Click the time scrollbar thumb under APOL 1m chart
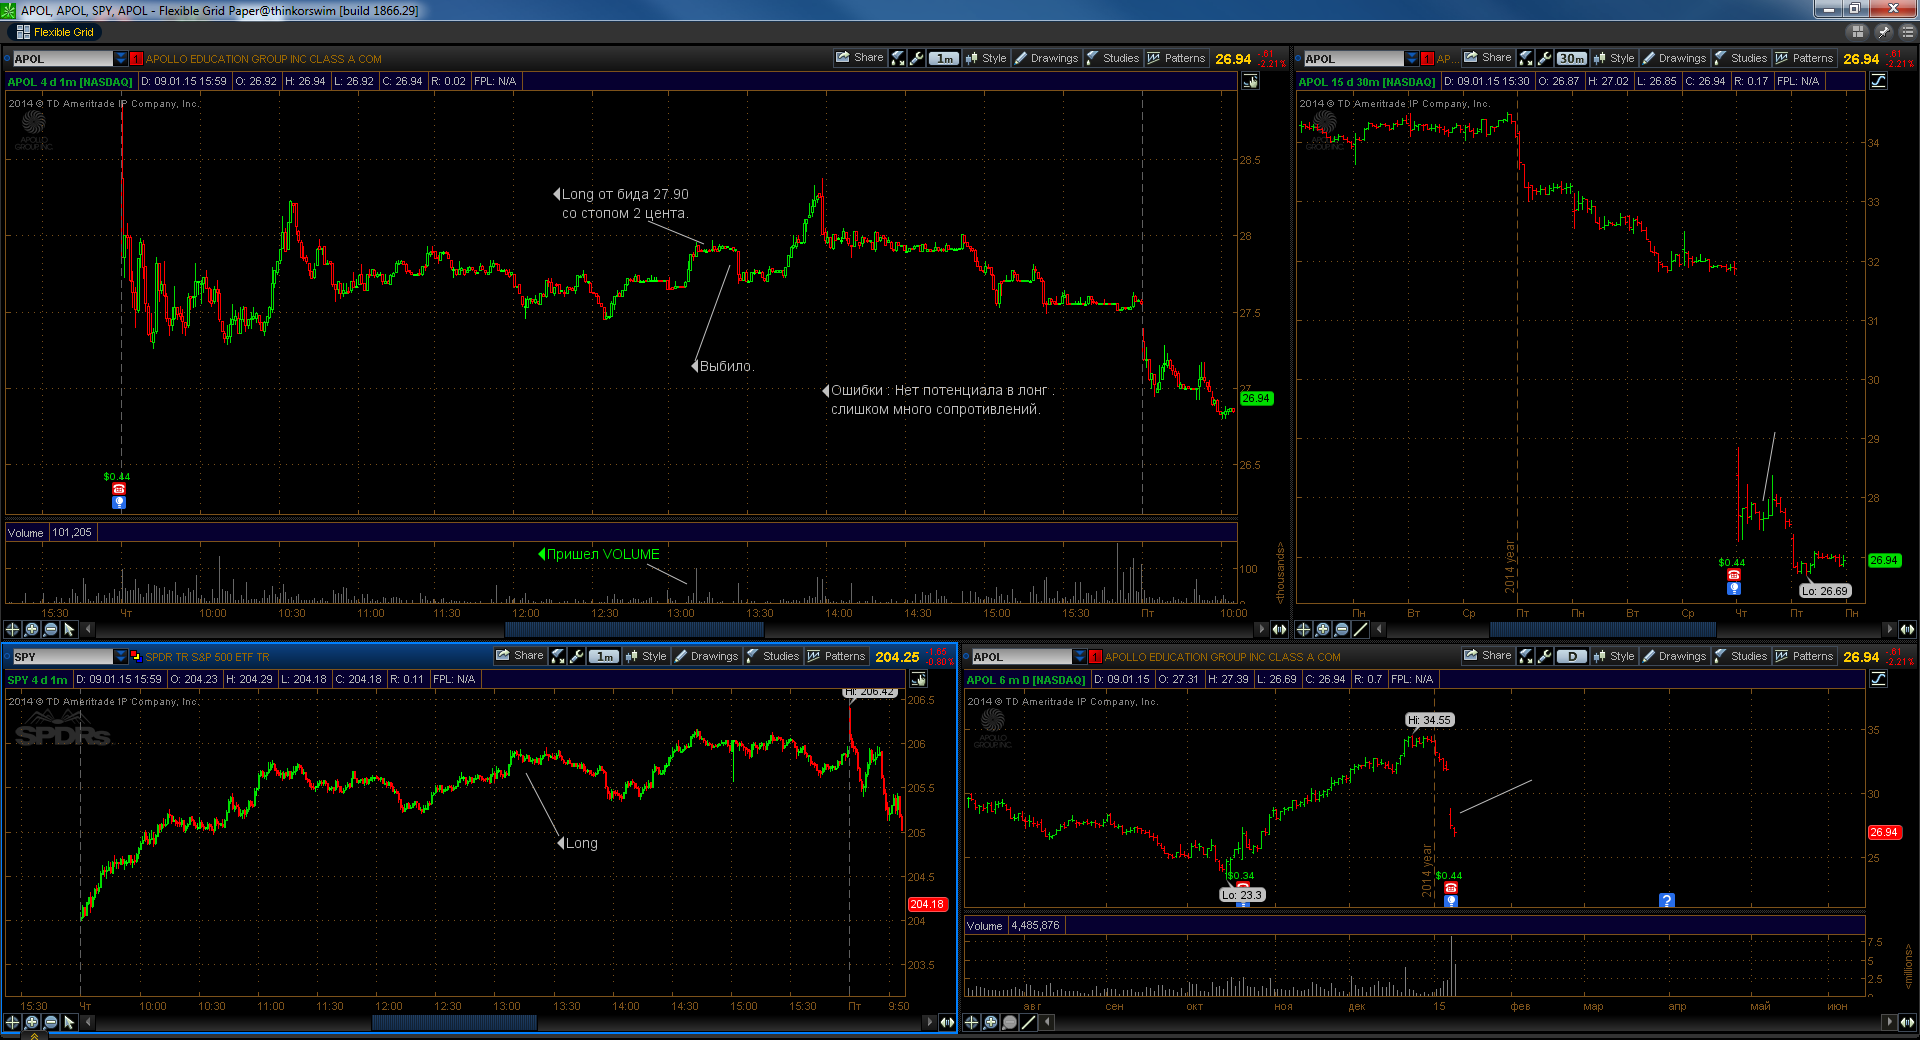This screenshot has width=1920, height=1040. coord(634,629)
